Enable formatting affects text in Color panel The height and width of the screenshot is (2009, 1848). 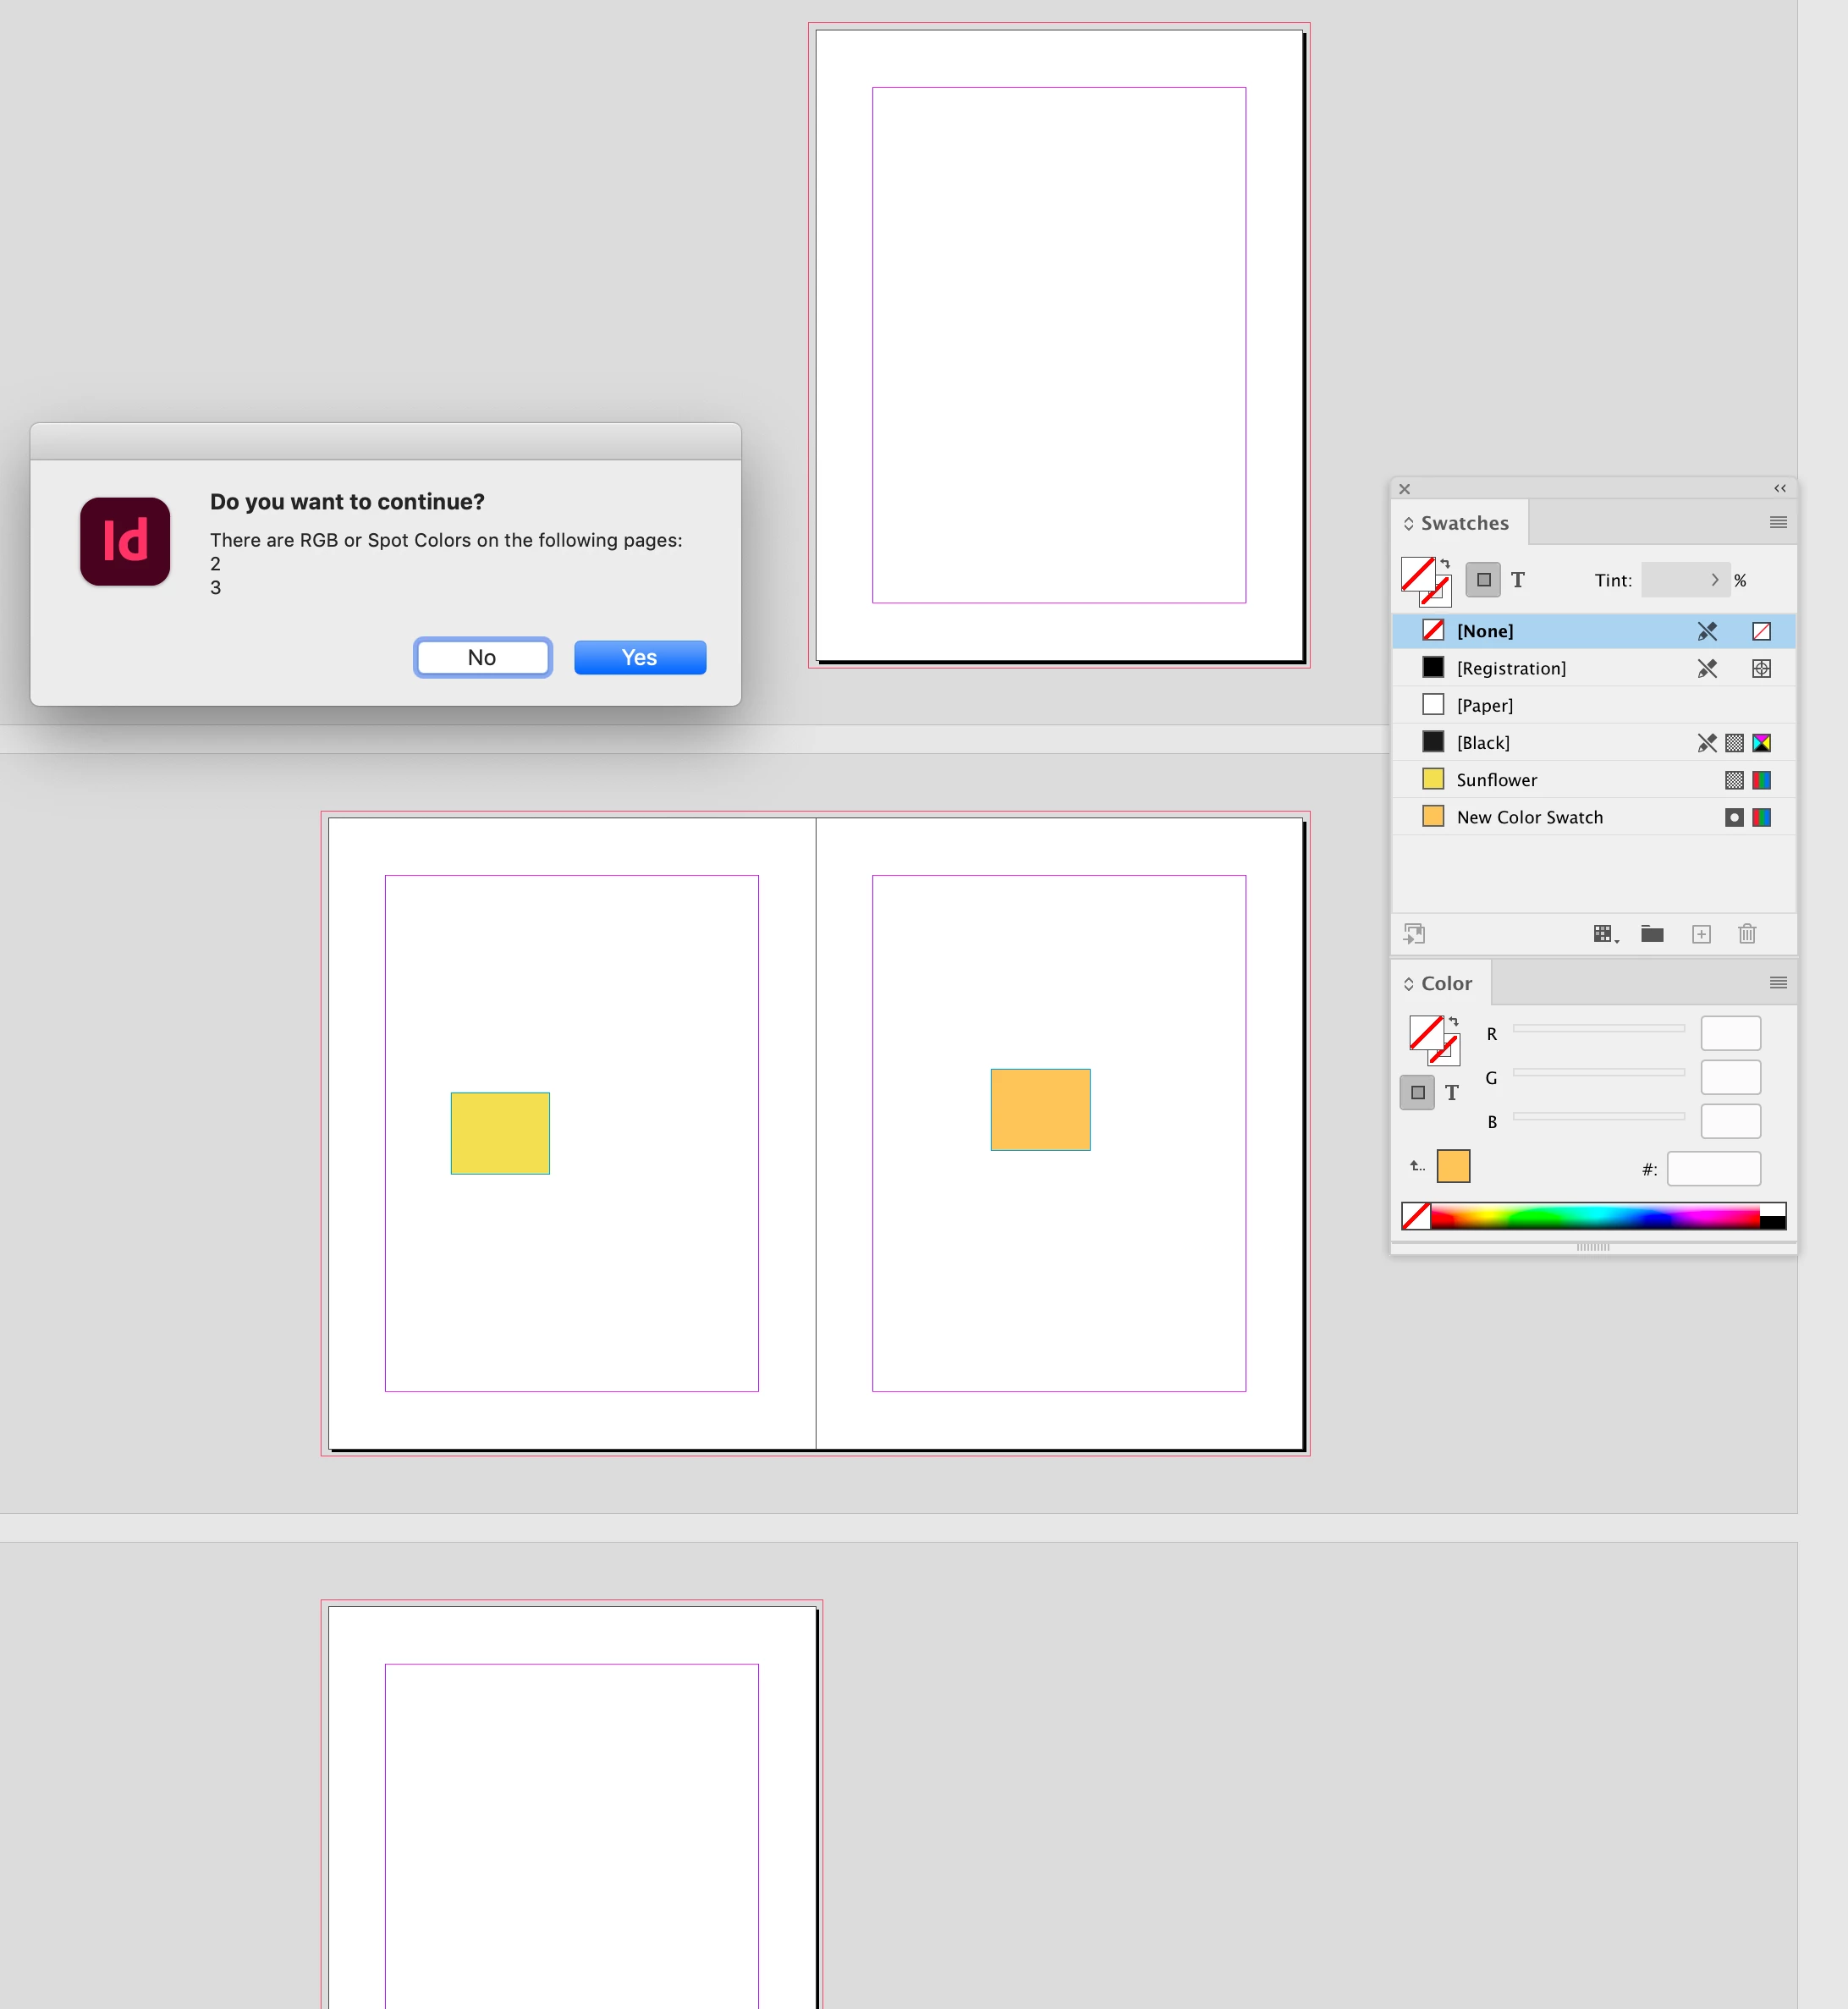click(1452, 1093)
